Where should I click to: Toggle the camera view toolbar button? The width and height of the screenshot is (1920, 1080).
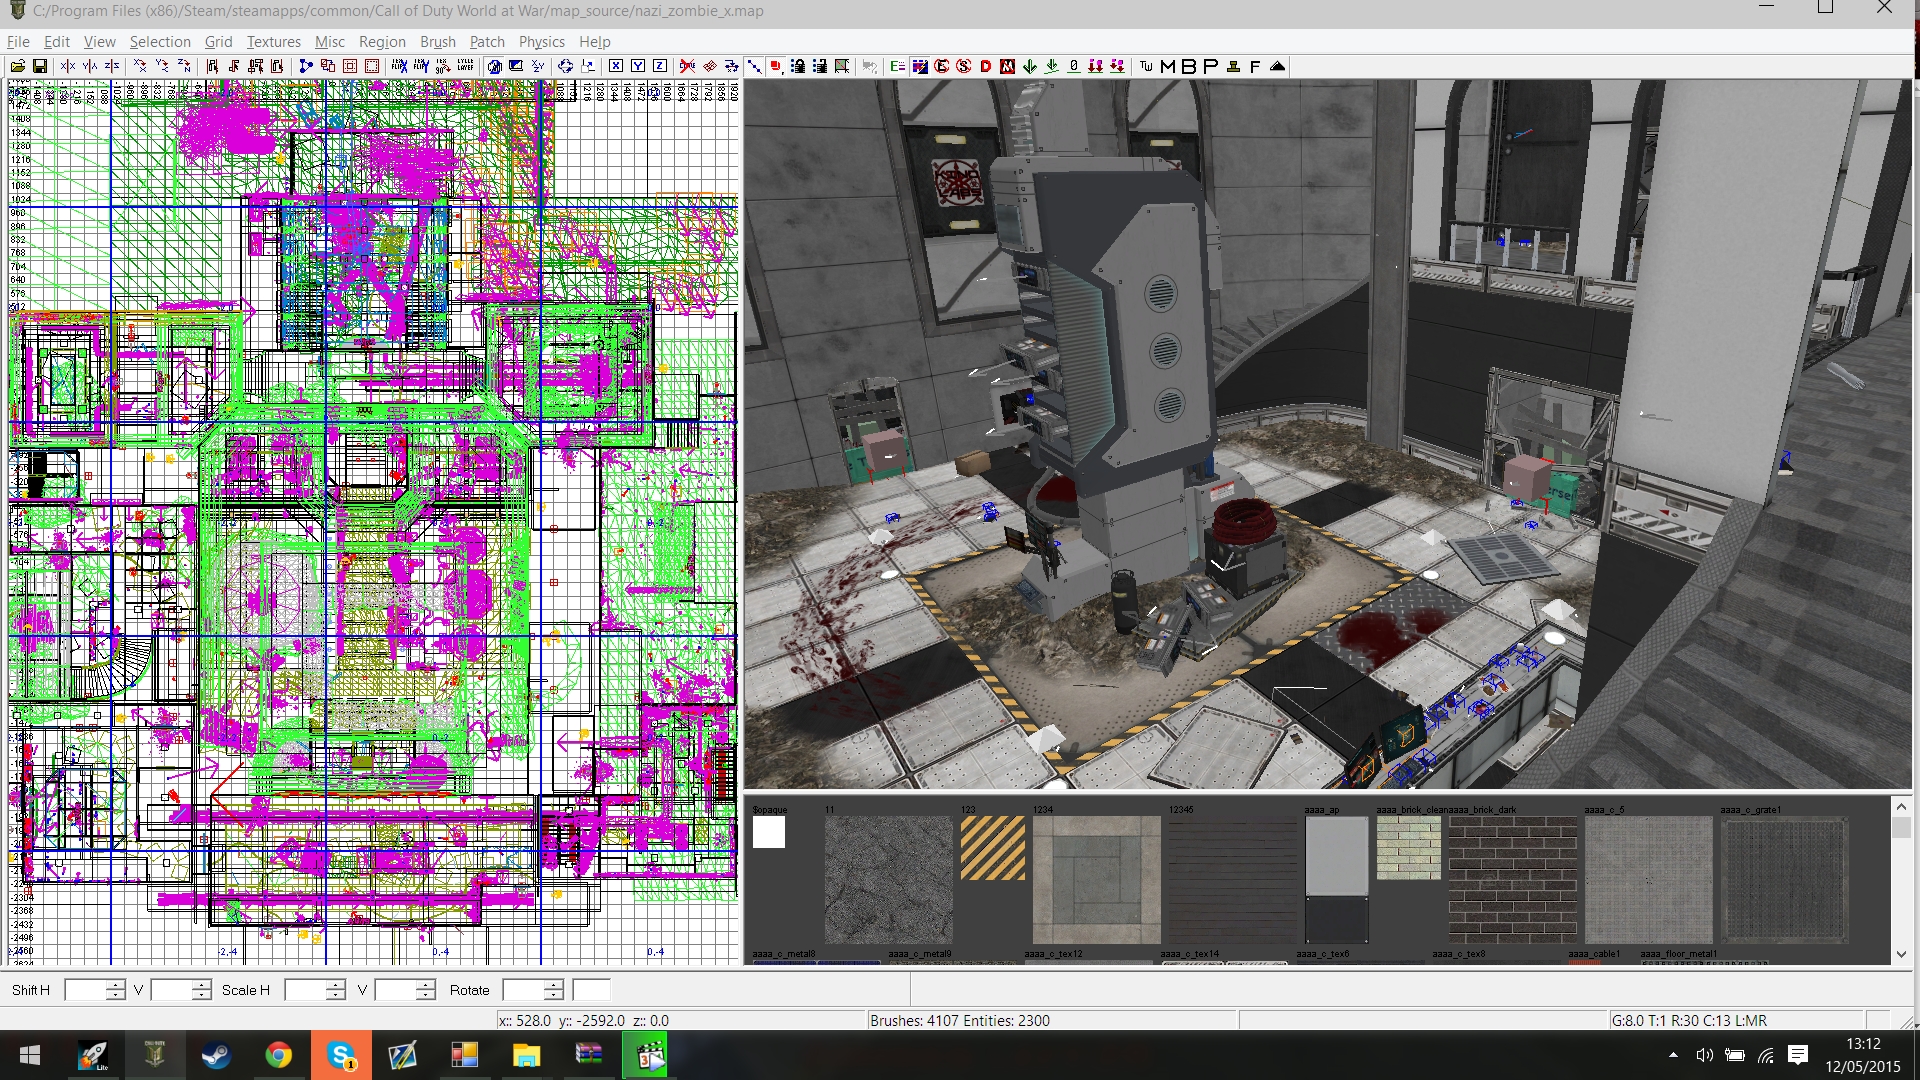click(494, 66)
